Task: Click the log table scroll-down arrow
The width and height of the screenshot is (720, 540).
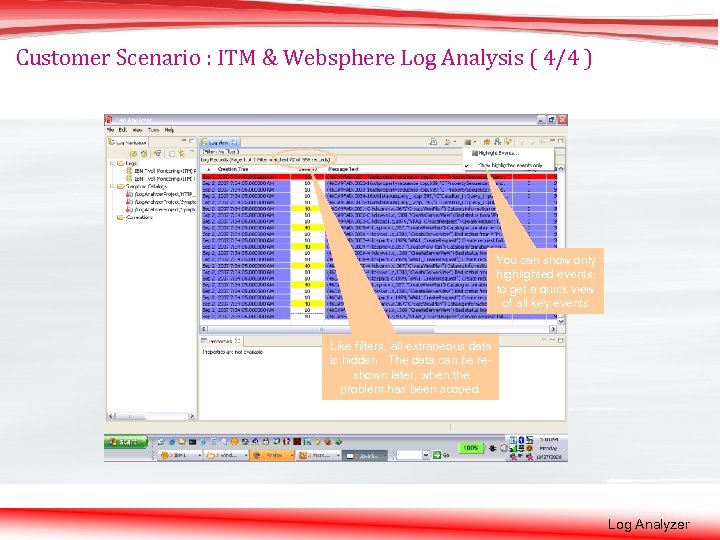Action: point(561,321)
